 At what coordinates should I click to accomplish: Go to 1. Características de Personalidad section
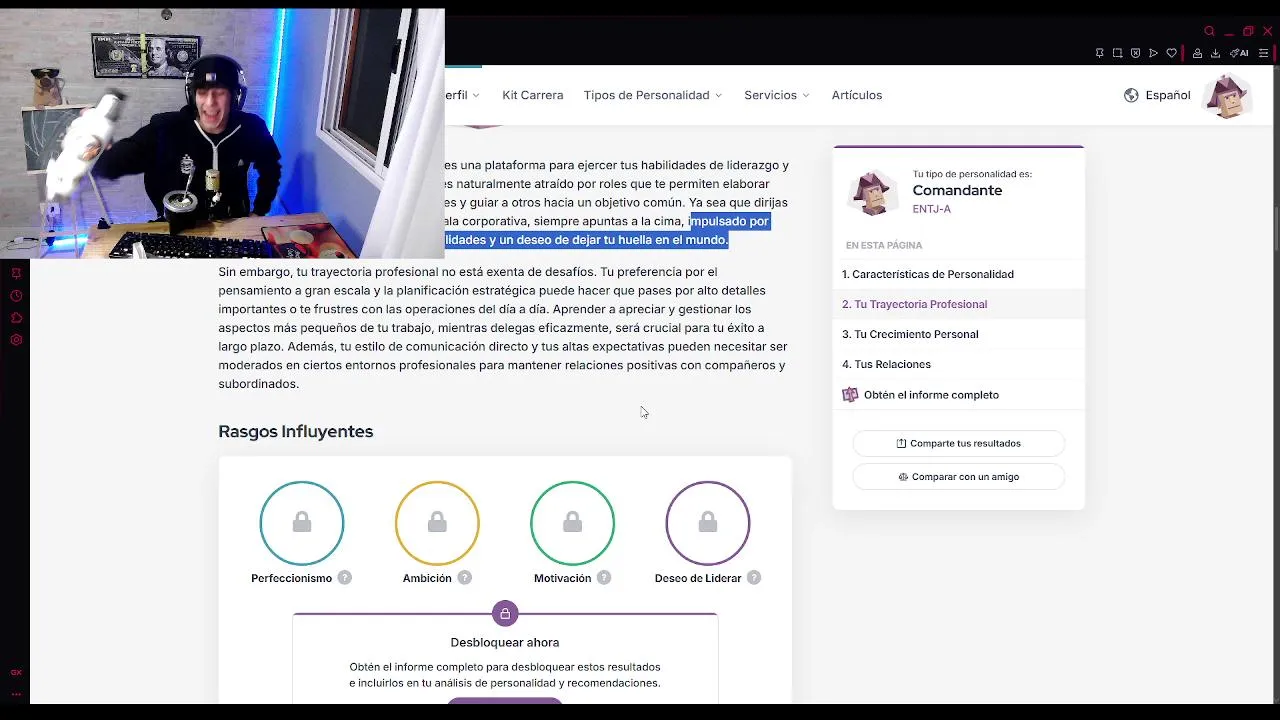958,274
